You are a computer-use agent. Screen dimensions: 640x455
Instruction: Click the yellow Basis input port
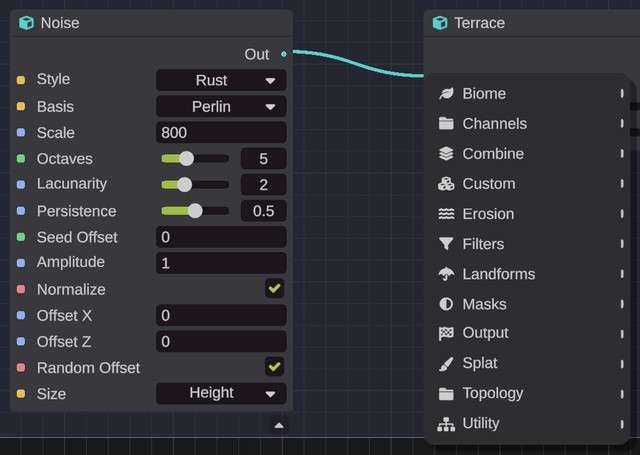21,107
